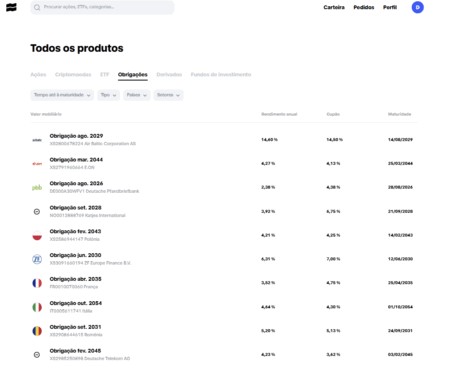Sort by Rendimento anual column header
463x368 pixels.
pyautogui.click(x=279, y=114)
